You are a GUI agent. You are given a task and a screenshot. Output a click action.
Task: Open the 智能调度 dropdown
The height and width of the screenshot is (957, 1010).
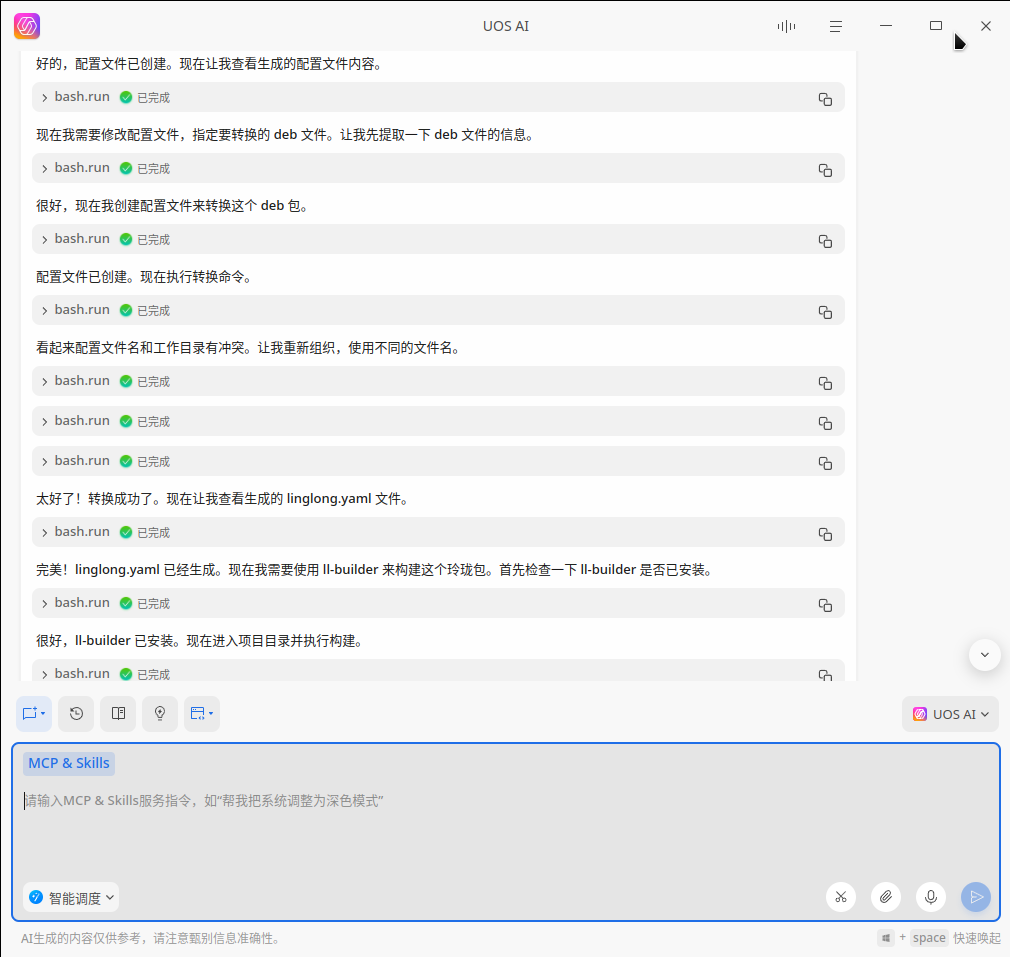(71, 898)
